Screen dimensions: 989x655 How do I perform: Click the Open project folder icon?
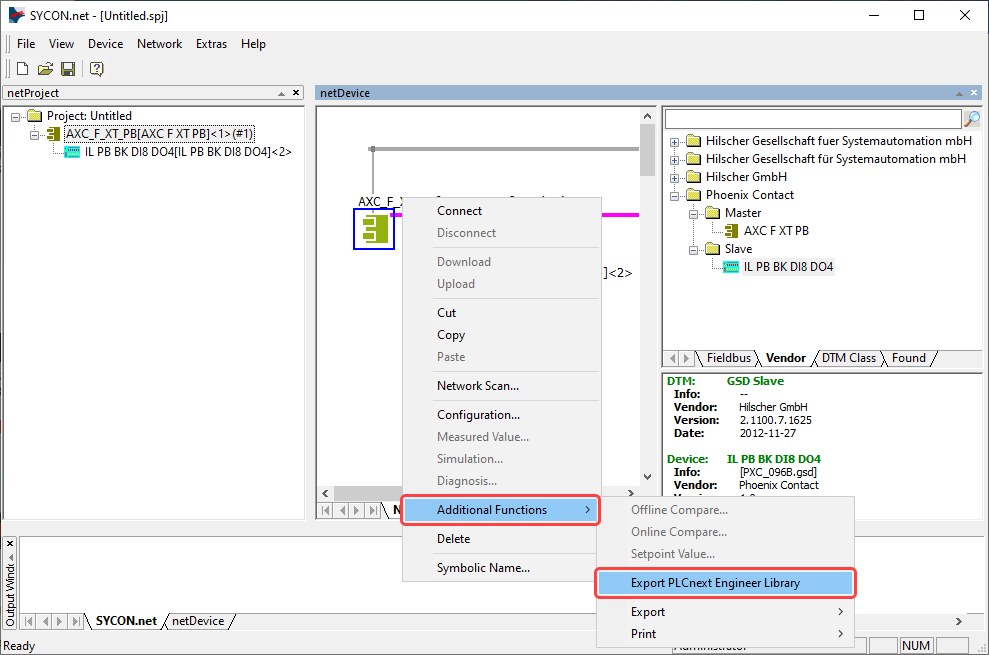click(x=45, y=69)
